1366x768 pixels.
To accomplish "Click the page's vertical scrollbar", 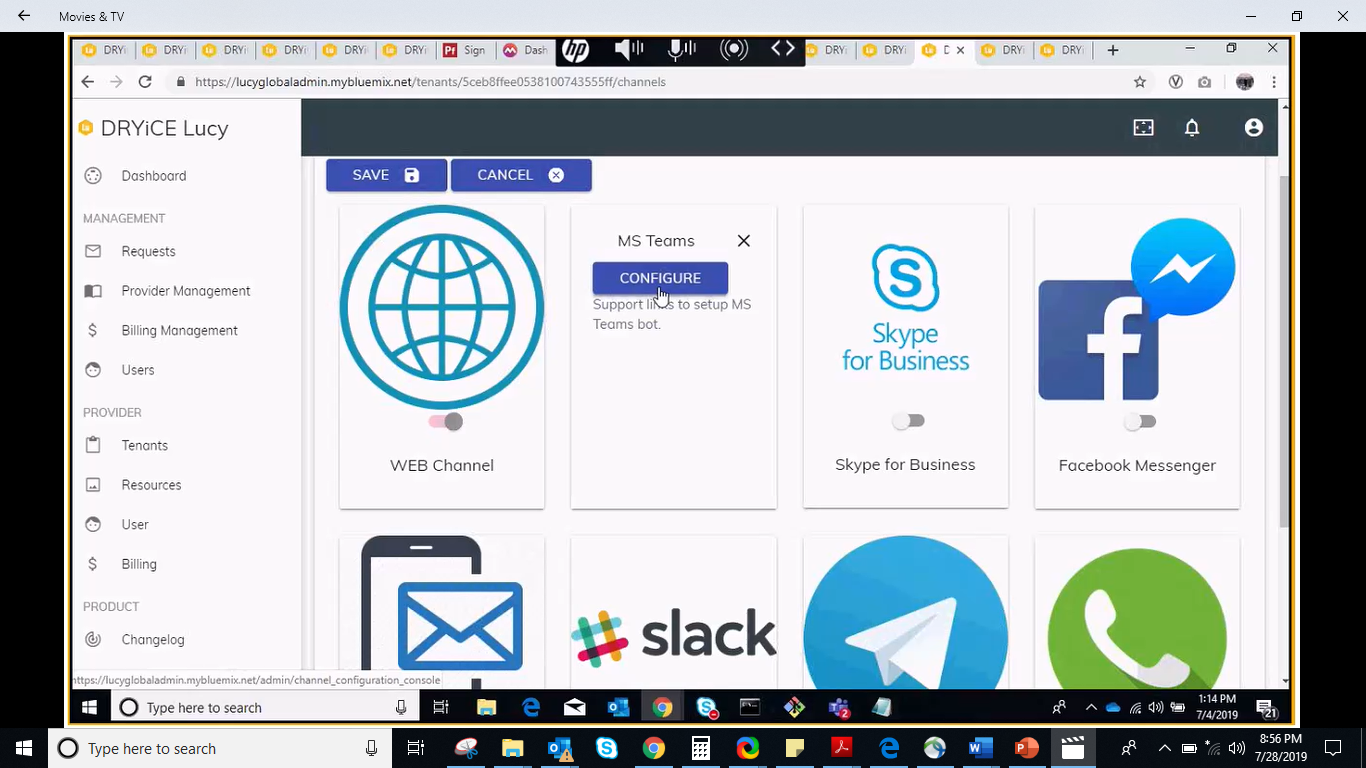I will pyautogui.click(x=1285, y=350).
